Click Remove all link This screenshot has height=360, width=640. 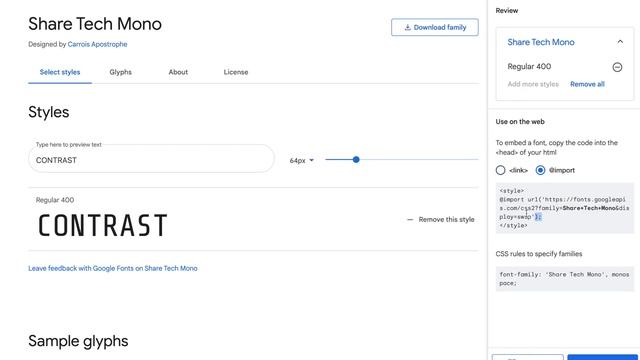pos(587,84)
